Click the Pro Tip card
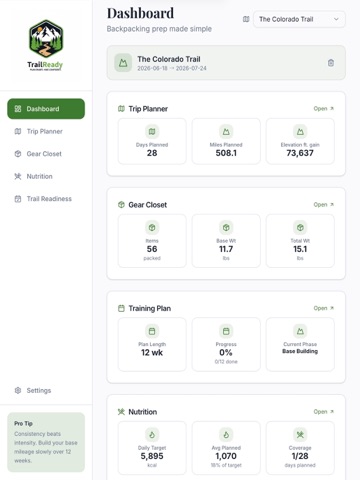 point(46,442)
